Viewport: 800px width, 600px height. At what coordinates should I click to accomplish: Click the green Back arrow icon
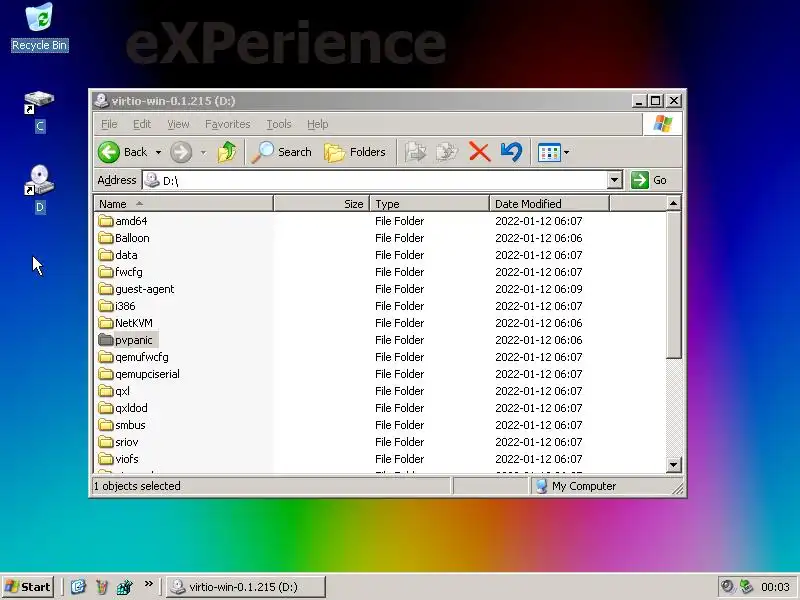[109, 152]
